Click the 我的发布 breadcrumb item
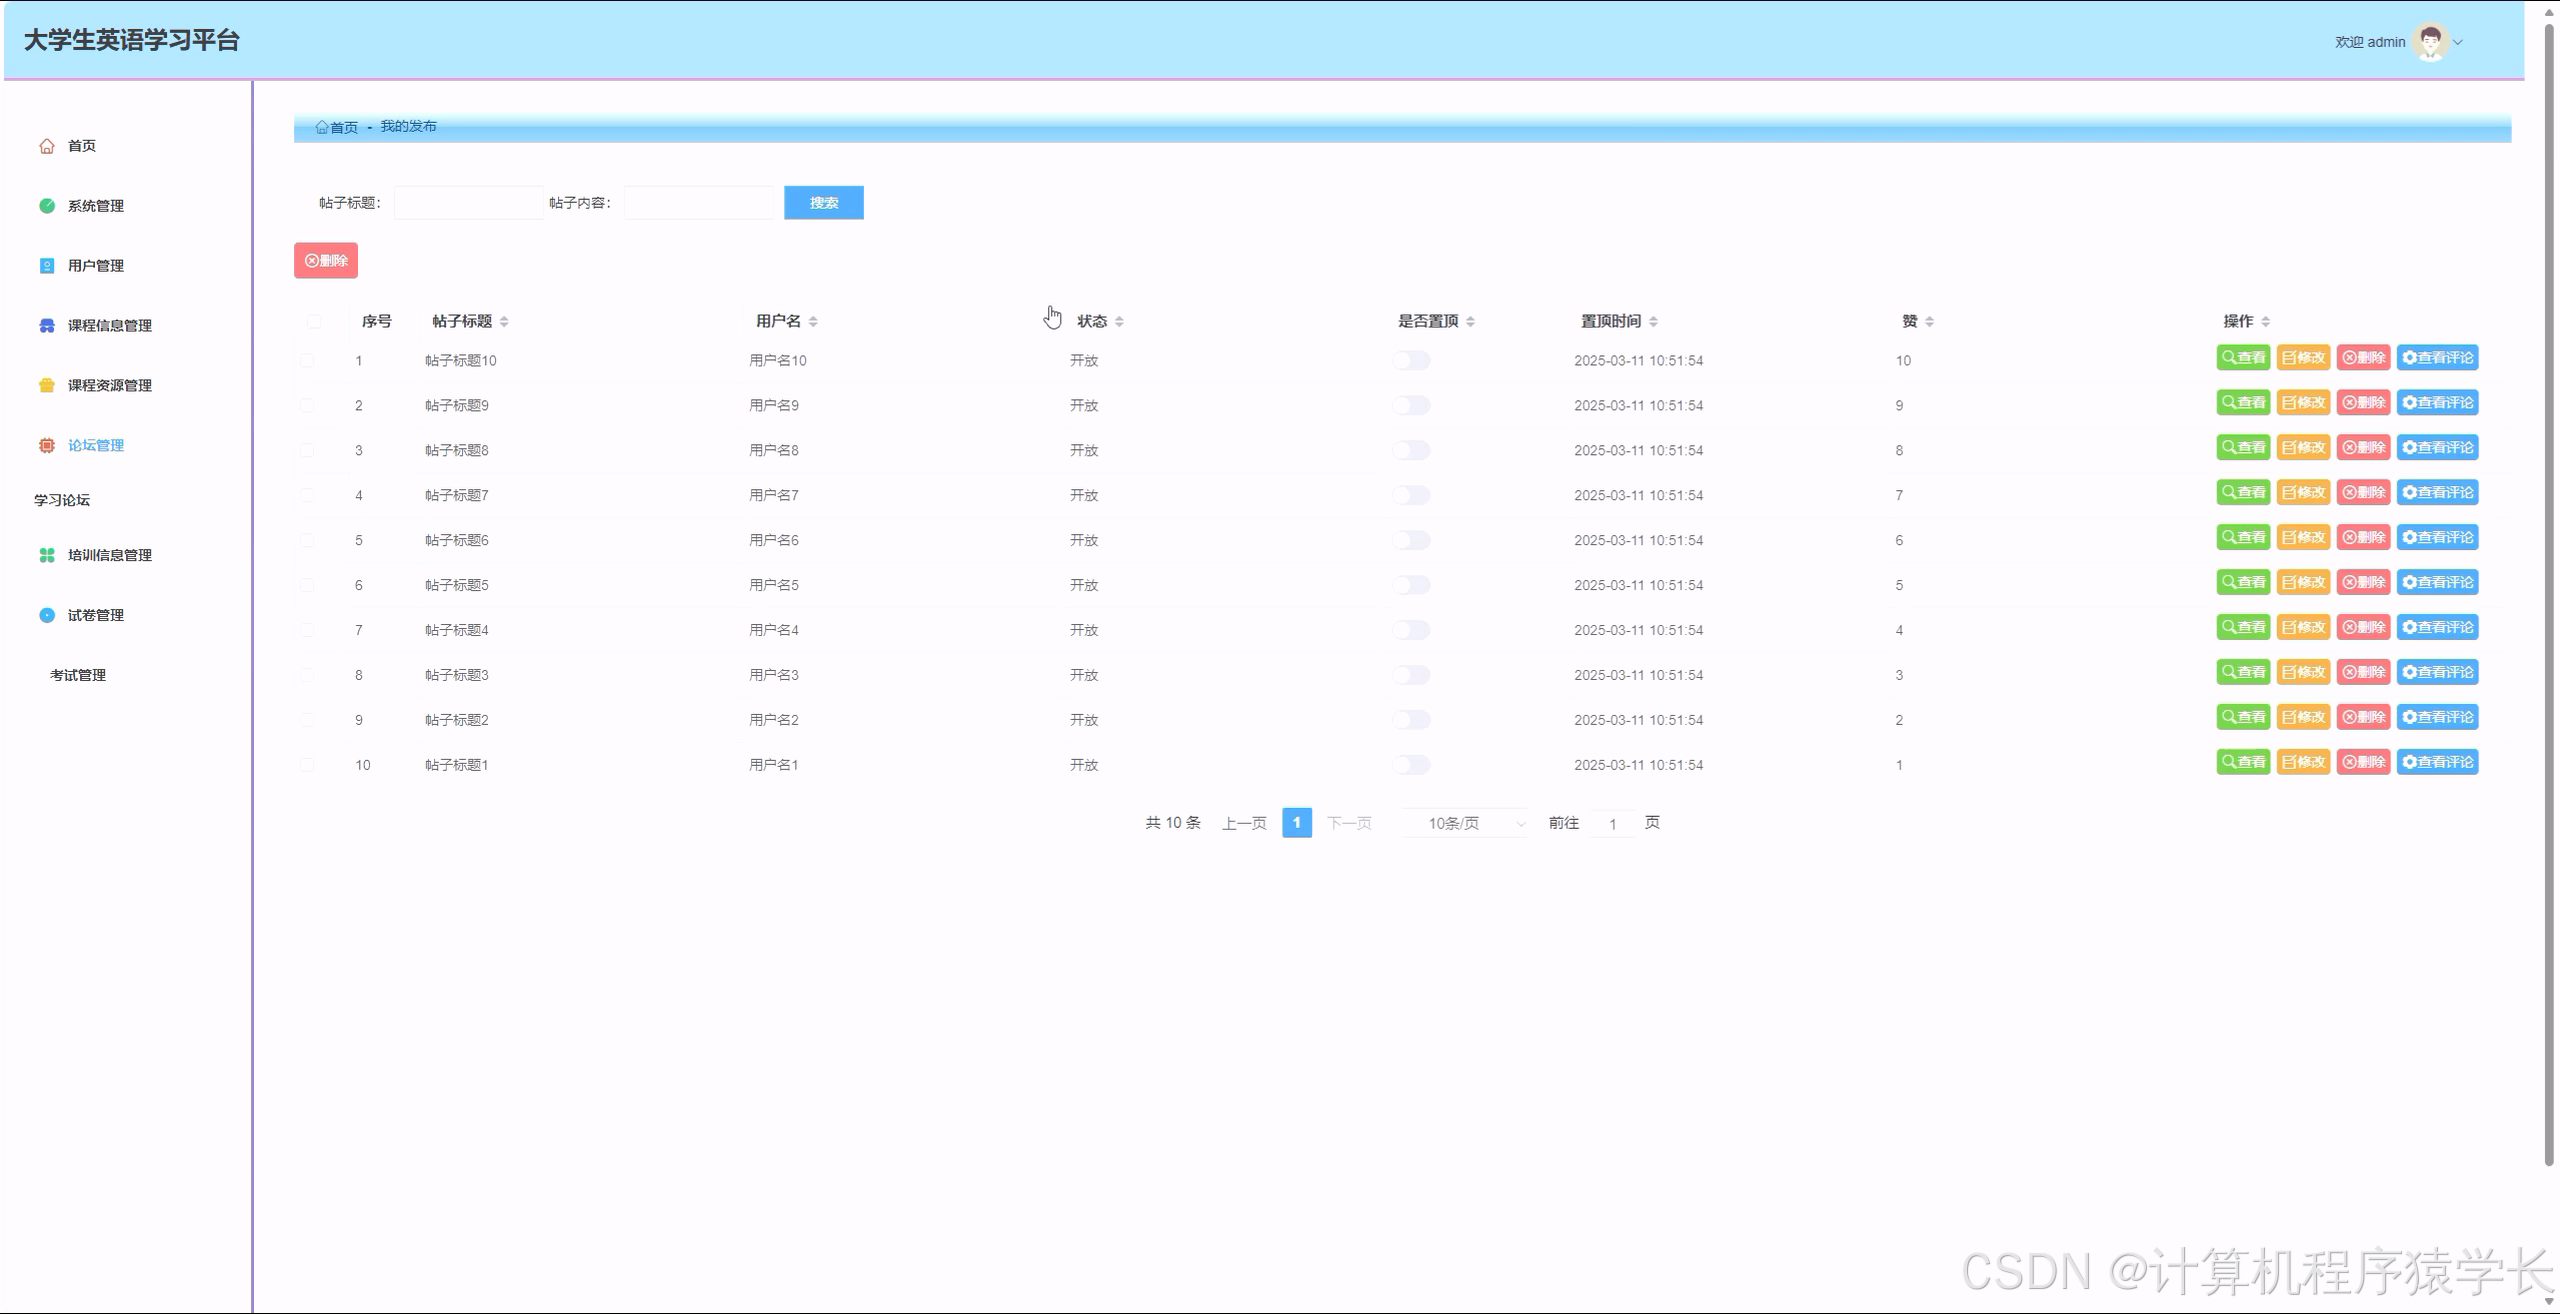This screenshot has width=2560, height=1314. (407, 126)
